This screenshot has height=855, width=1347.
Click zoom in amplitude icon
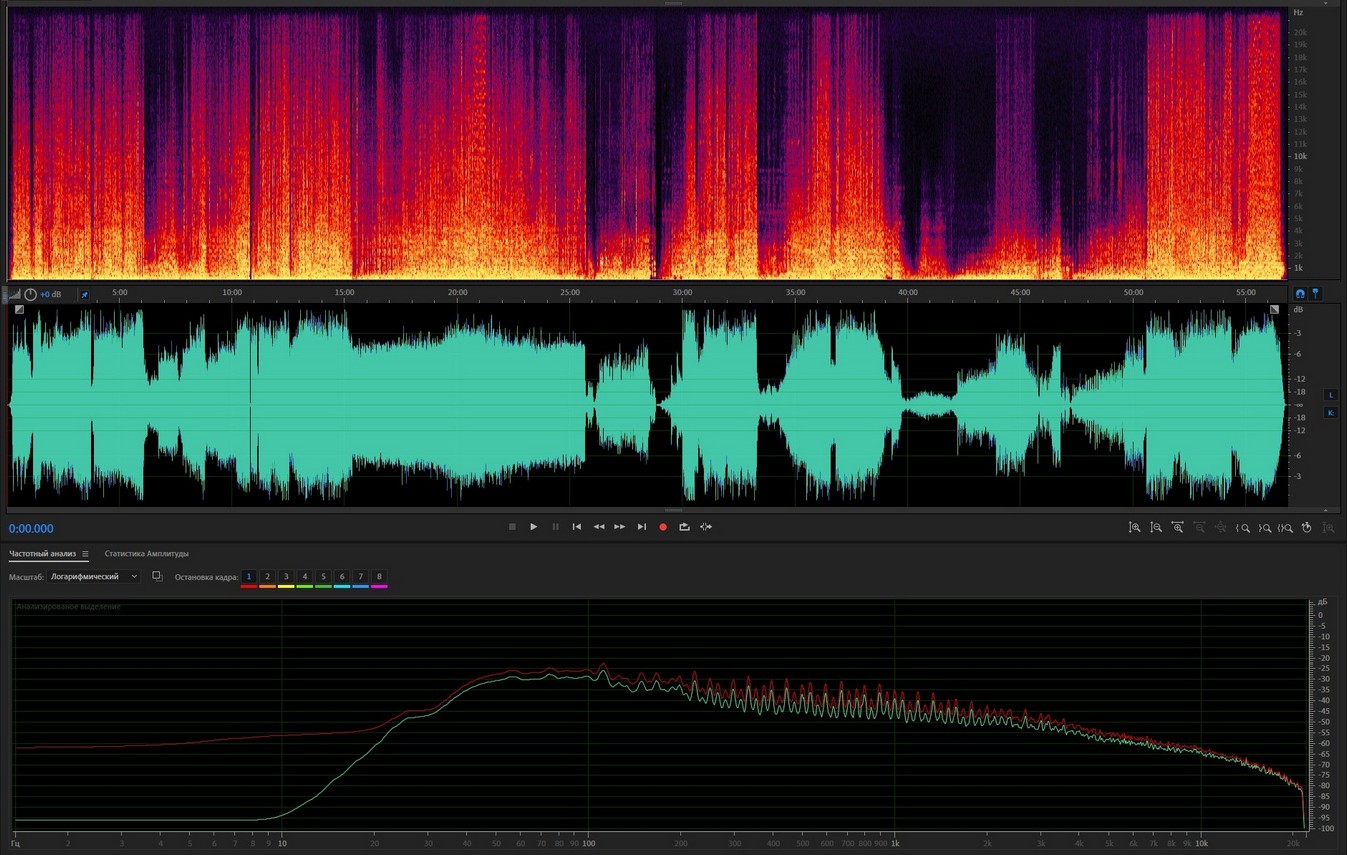(x=1135, y=527)
